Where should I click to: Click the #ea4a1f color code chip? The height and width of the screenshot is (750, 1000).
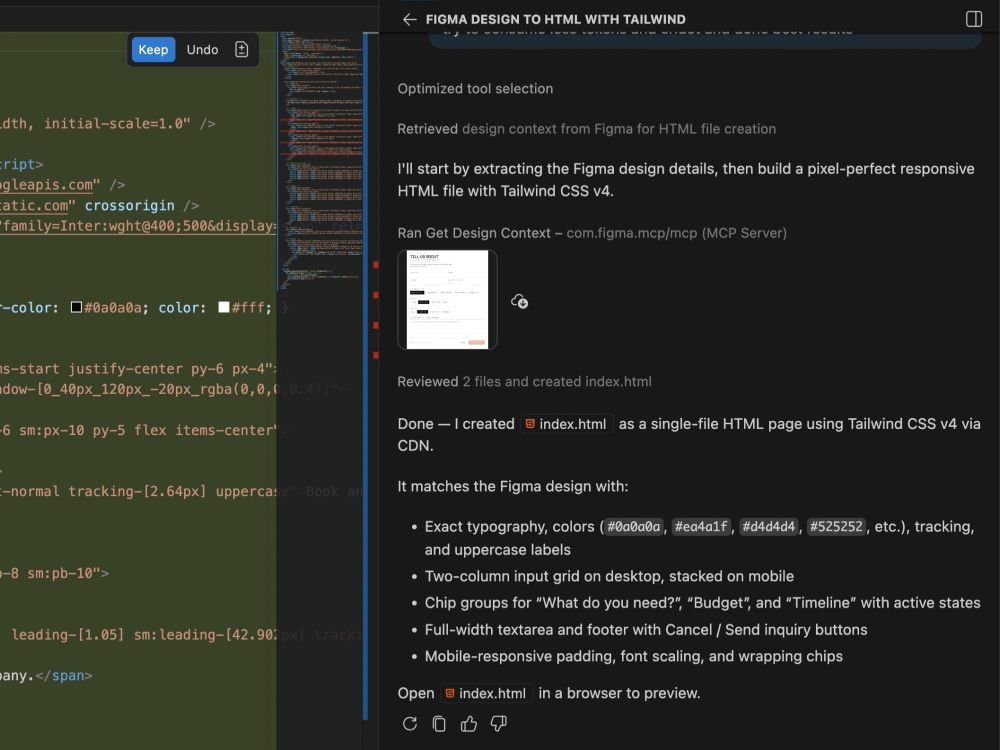pyautogui.click(x=701, y=527)
